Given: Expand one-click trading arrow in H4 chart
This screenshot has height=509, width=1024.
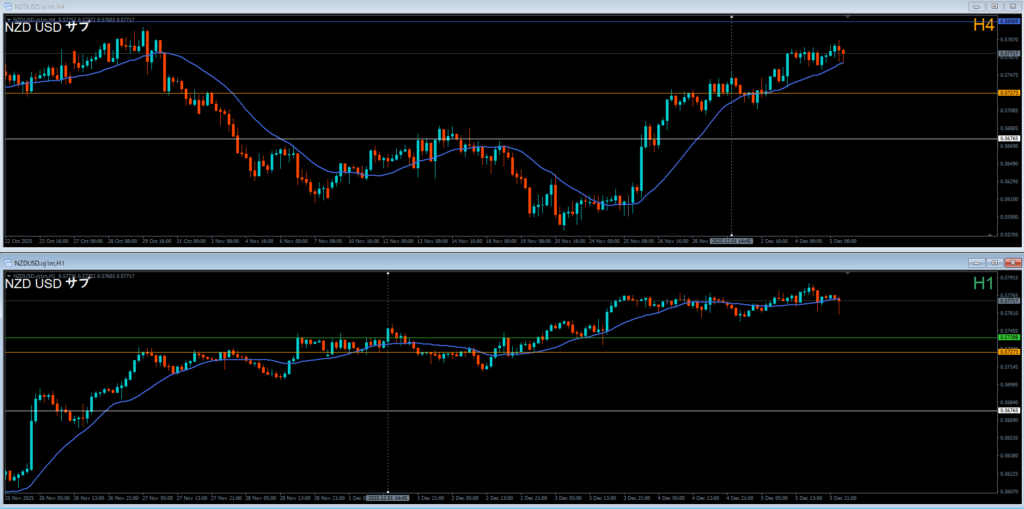Looking at the screenshot, I should [x=9, y=18].
